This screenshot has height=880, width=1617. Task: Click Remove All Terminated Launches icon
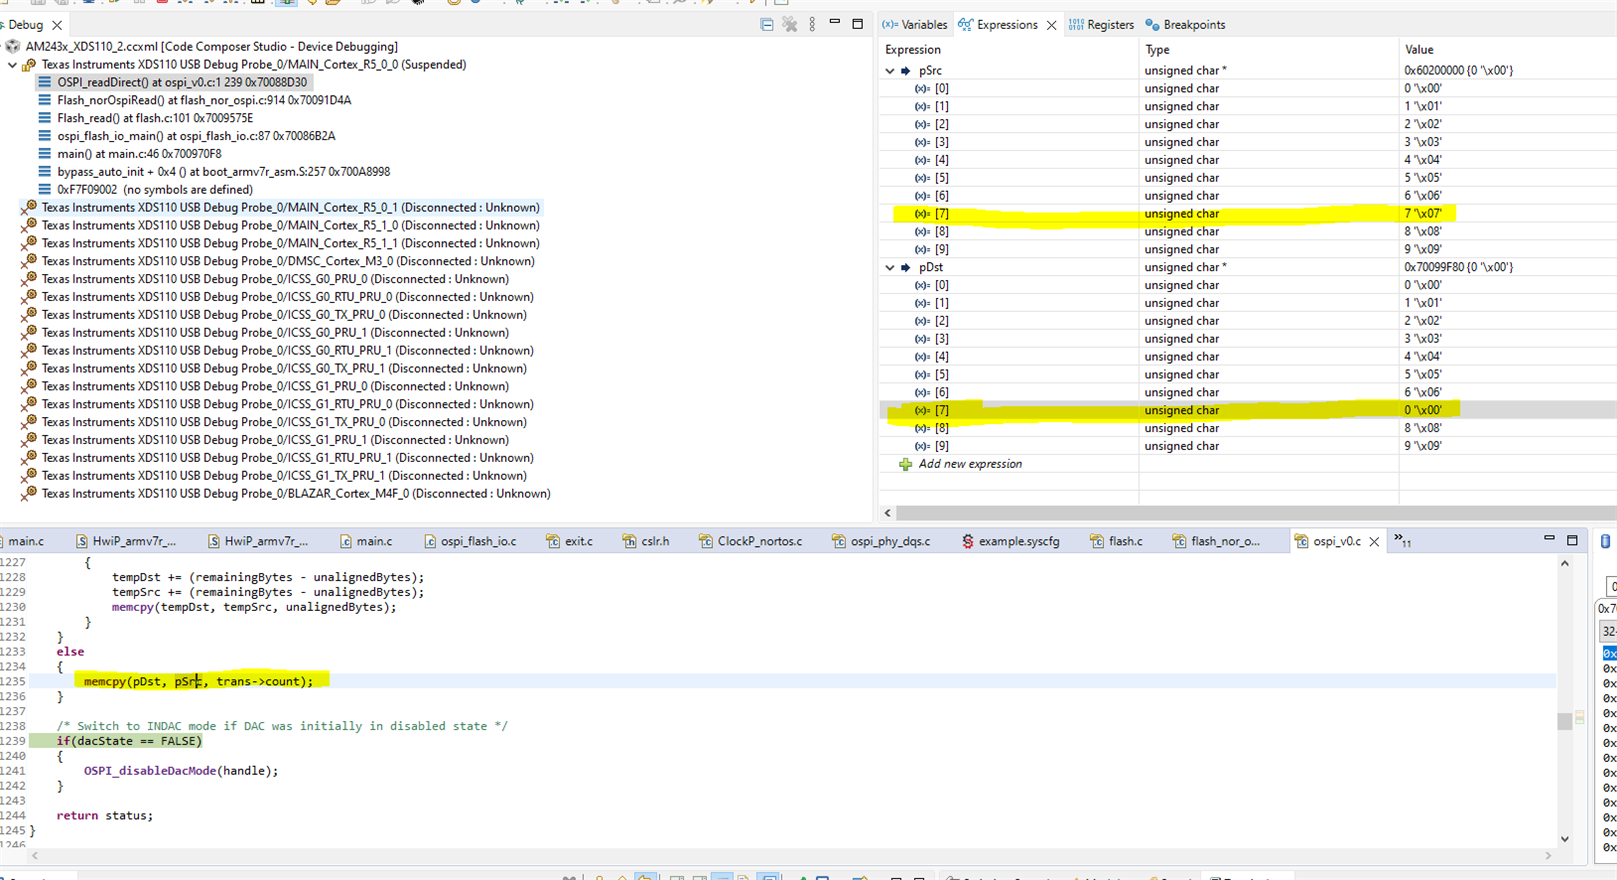tap(790, 24)
